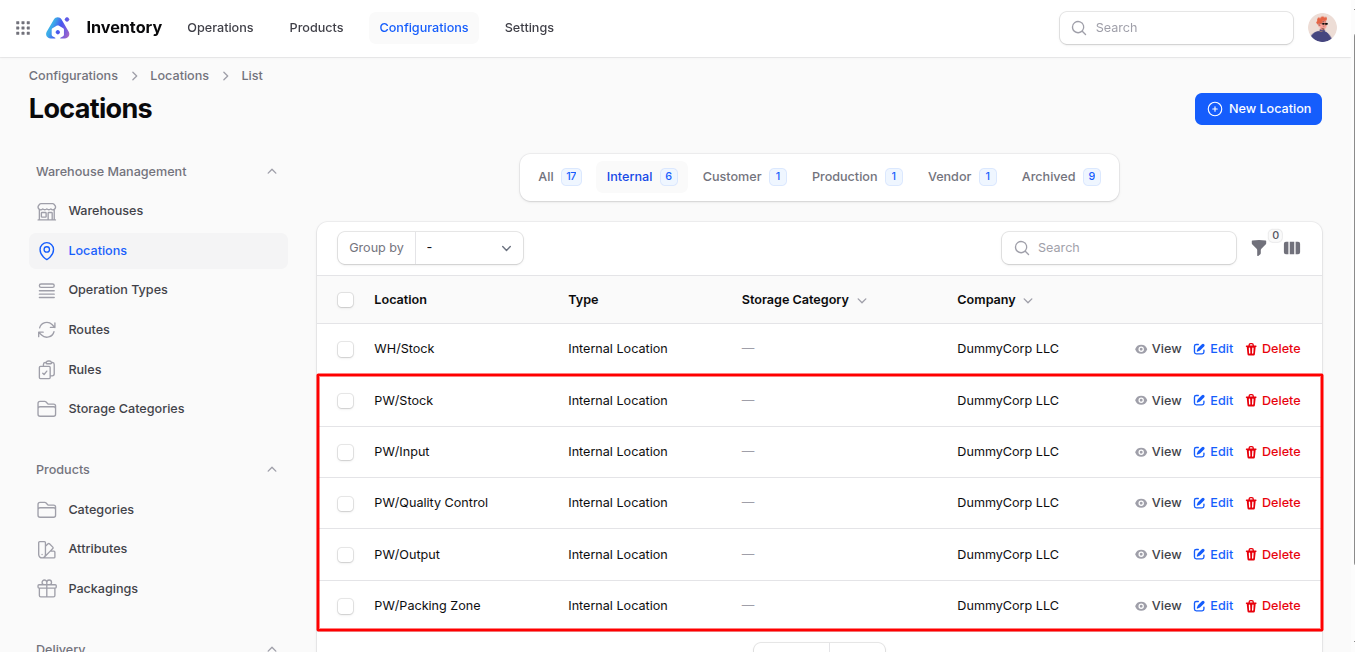Open the apps grid launcher icon

click(x=23, y=28)
